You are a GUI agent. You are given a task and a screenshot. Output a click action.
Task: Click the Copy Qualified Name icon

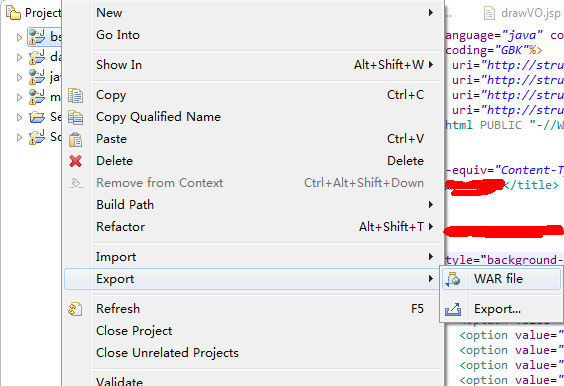pyautogui.click(x=76, y=117)
